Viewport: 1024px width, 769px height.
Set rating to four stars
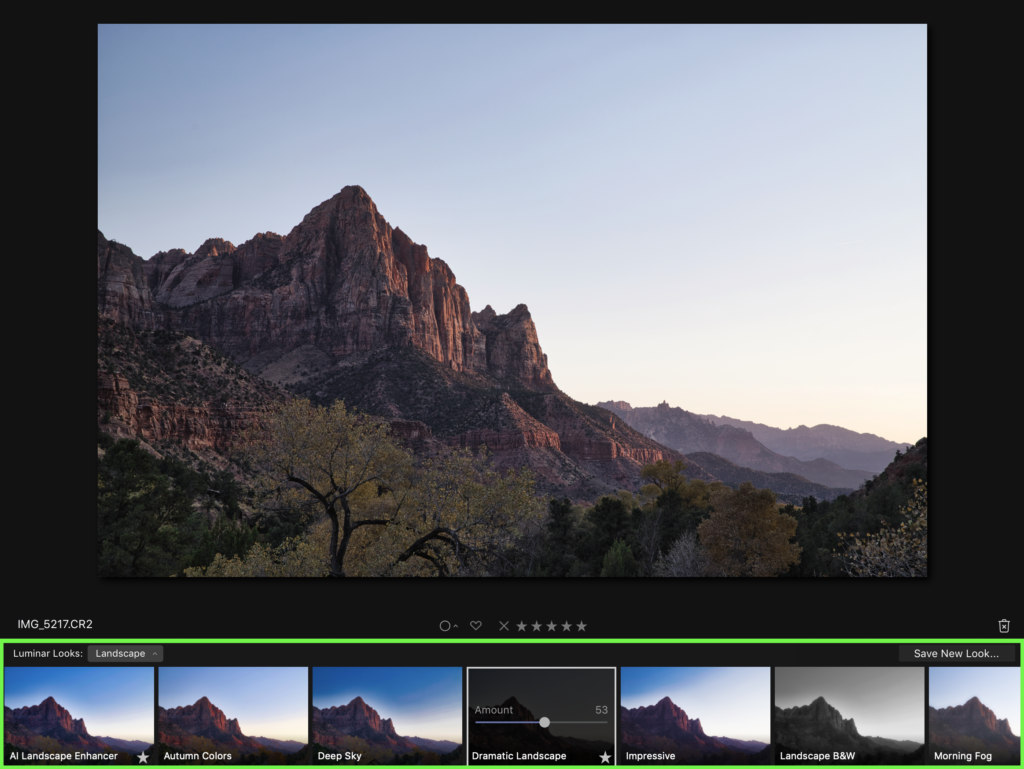(x=567, y=625)
